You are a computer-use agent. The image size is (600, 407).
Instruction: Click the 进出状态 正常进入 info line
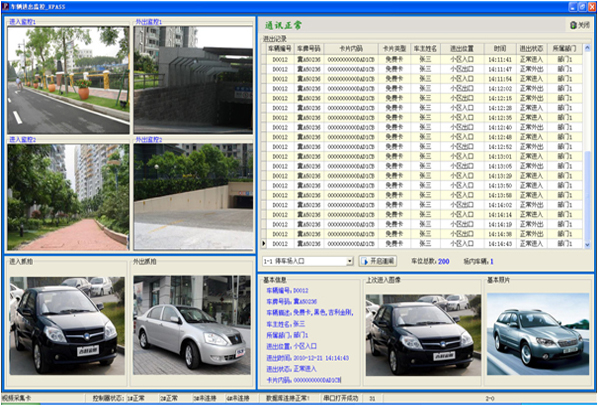[x=292, y=369]
